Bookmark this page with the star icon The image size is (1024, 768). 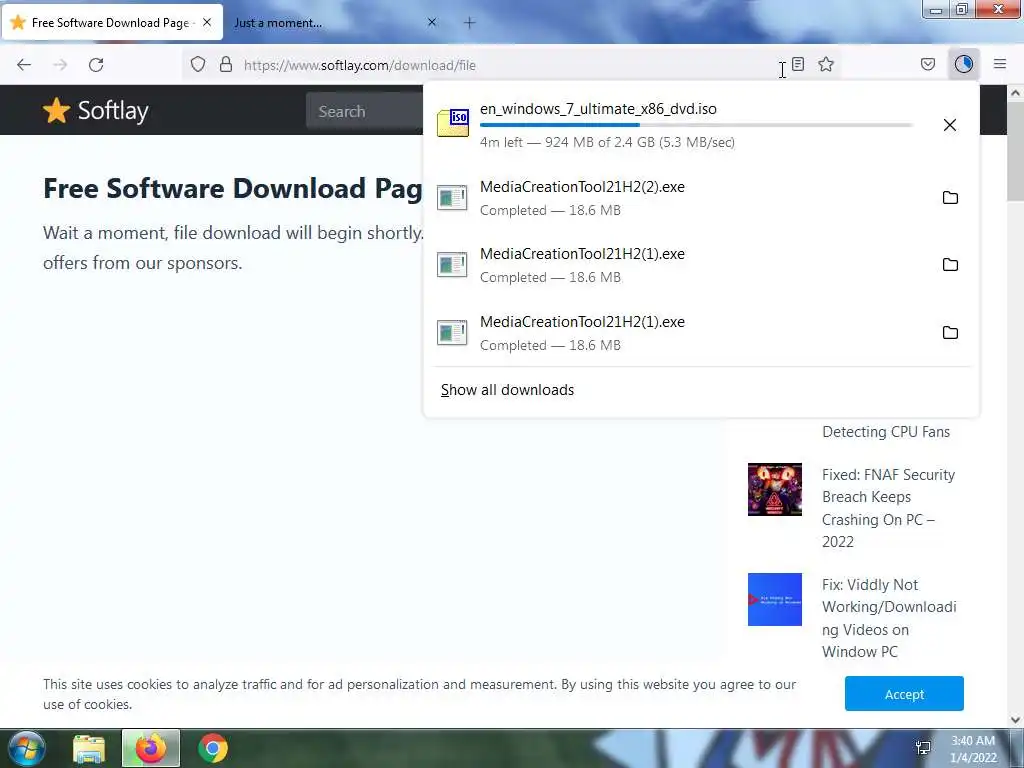[x=826, y=64]
